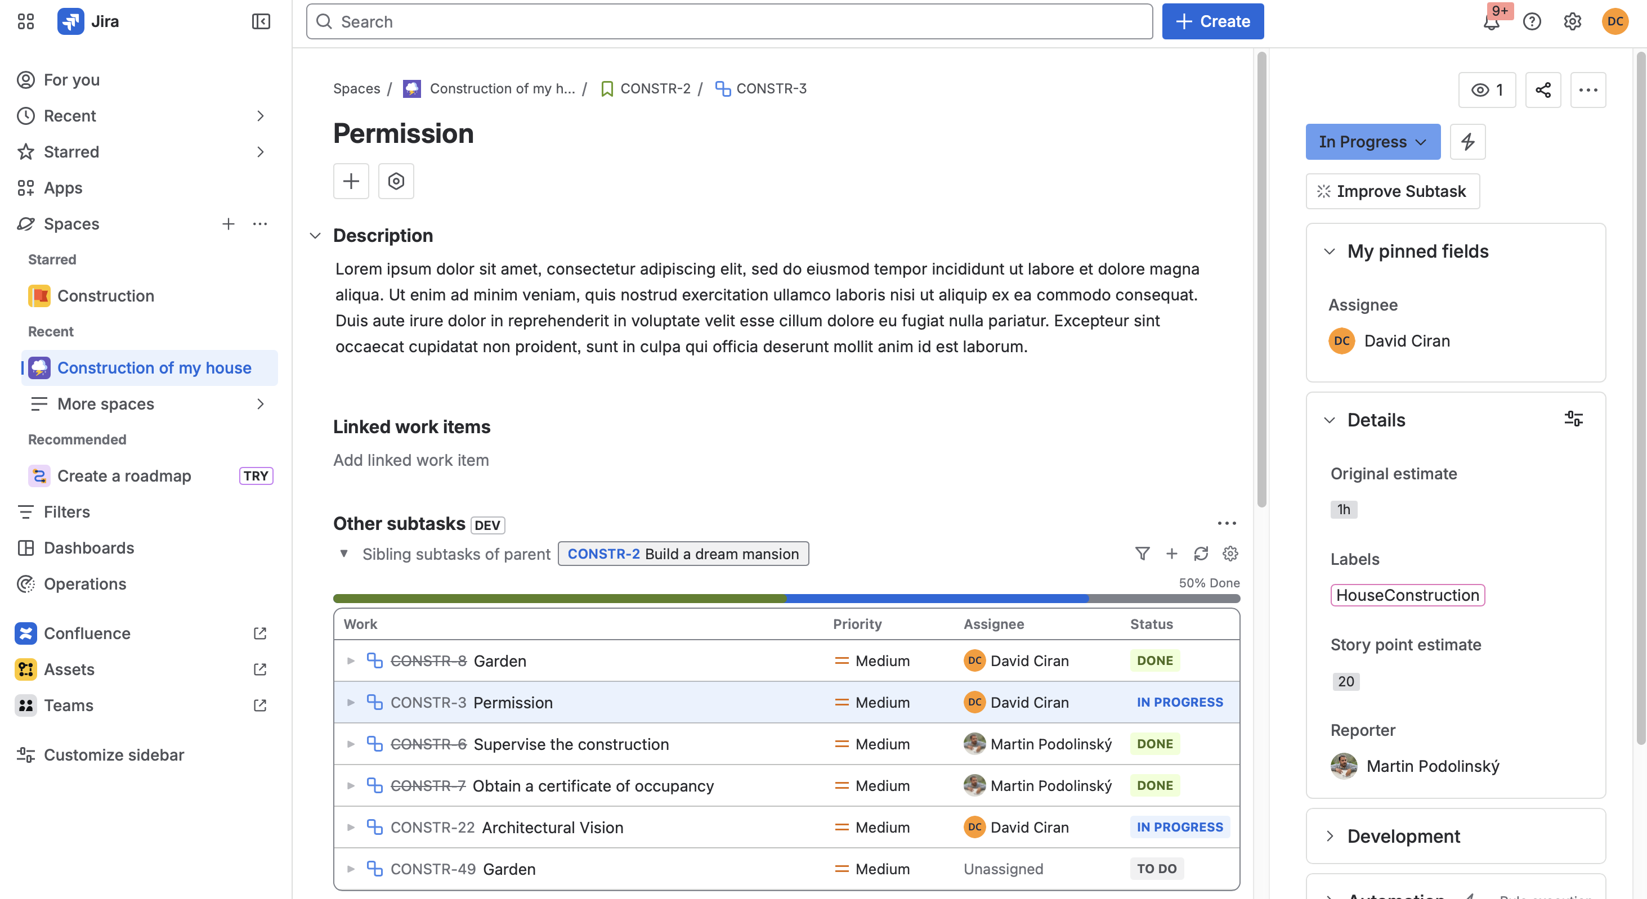Click the Create button

(1212, 21)
